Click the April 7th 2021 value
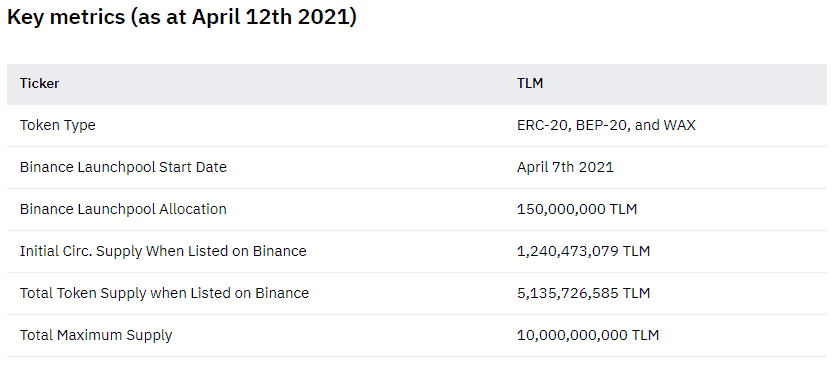Image resolution: width=836 pixels, height=368 pixels. click(x=565, y=167)
